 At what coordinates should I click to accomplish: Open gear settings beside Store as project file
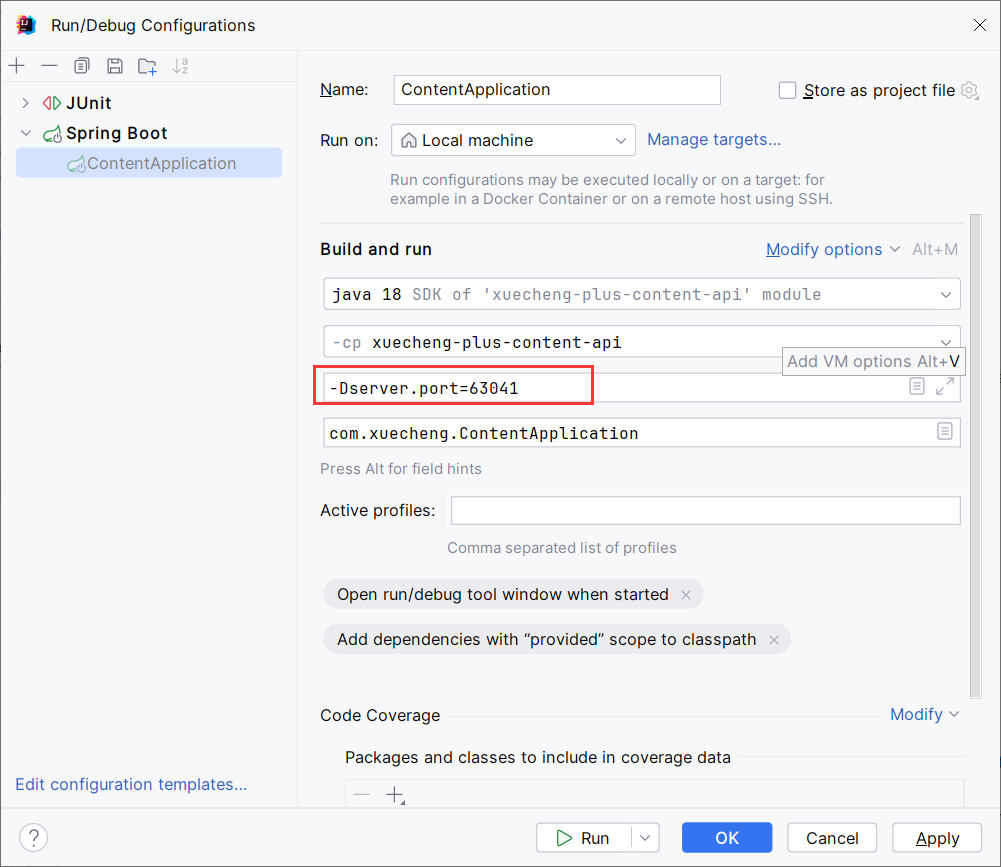click(x=970, y=90)
